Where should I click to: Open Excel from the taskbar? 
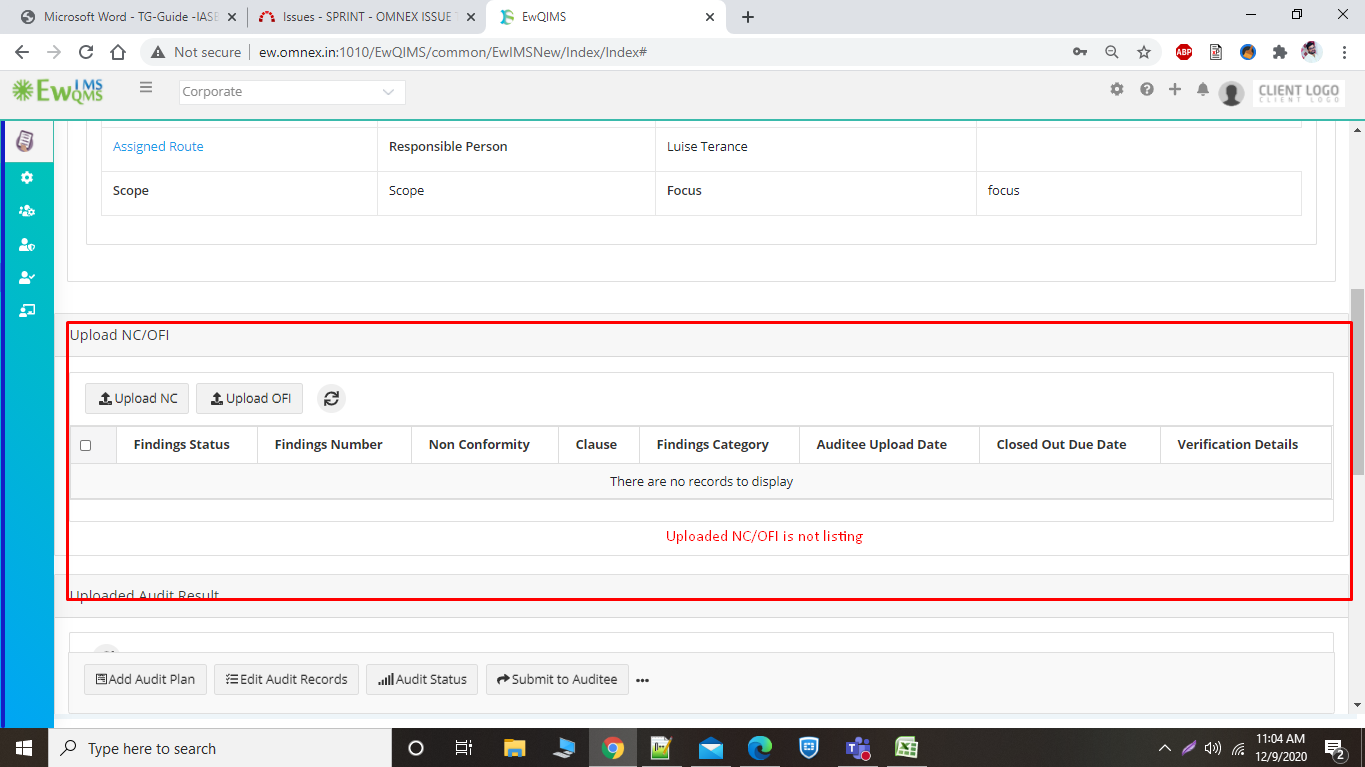[907, 748]
